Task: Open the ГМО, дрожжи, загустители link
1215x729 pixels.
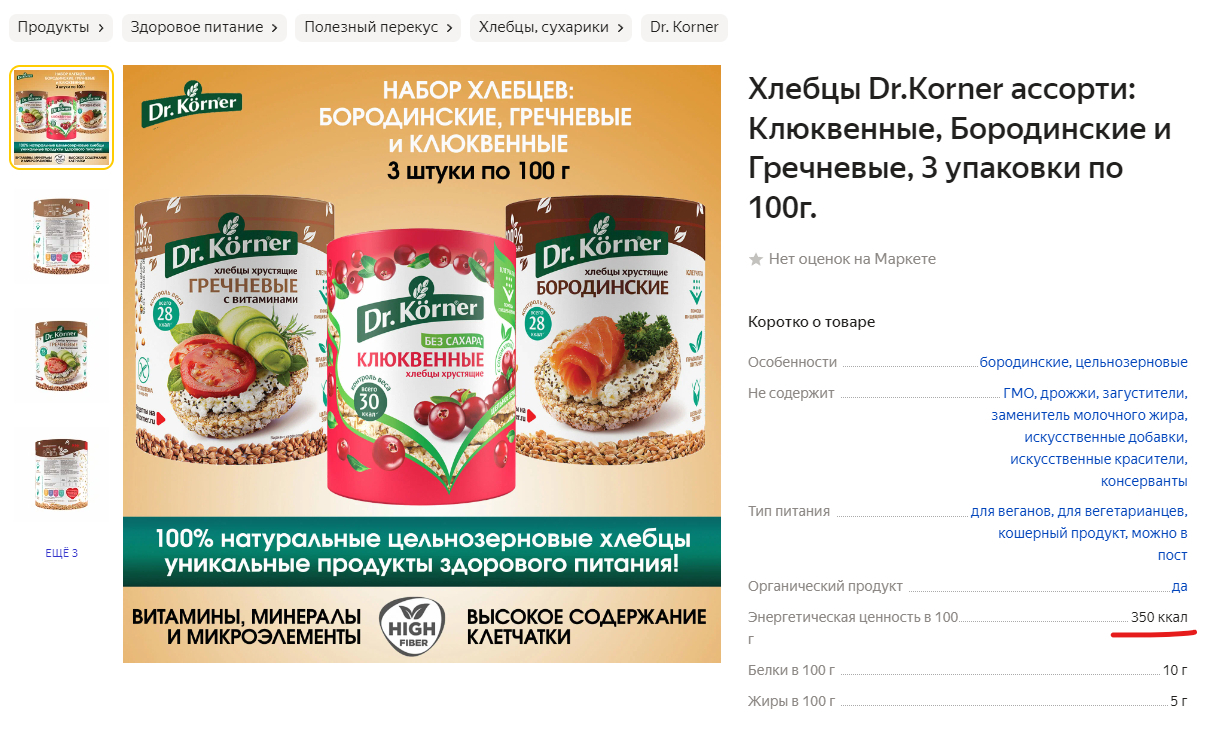Action: (1095, 393)
